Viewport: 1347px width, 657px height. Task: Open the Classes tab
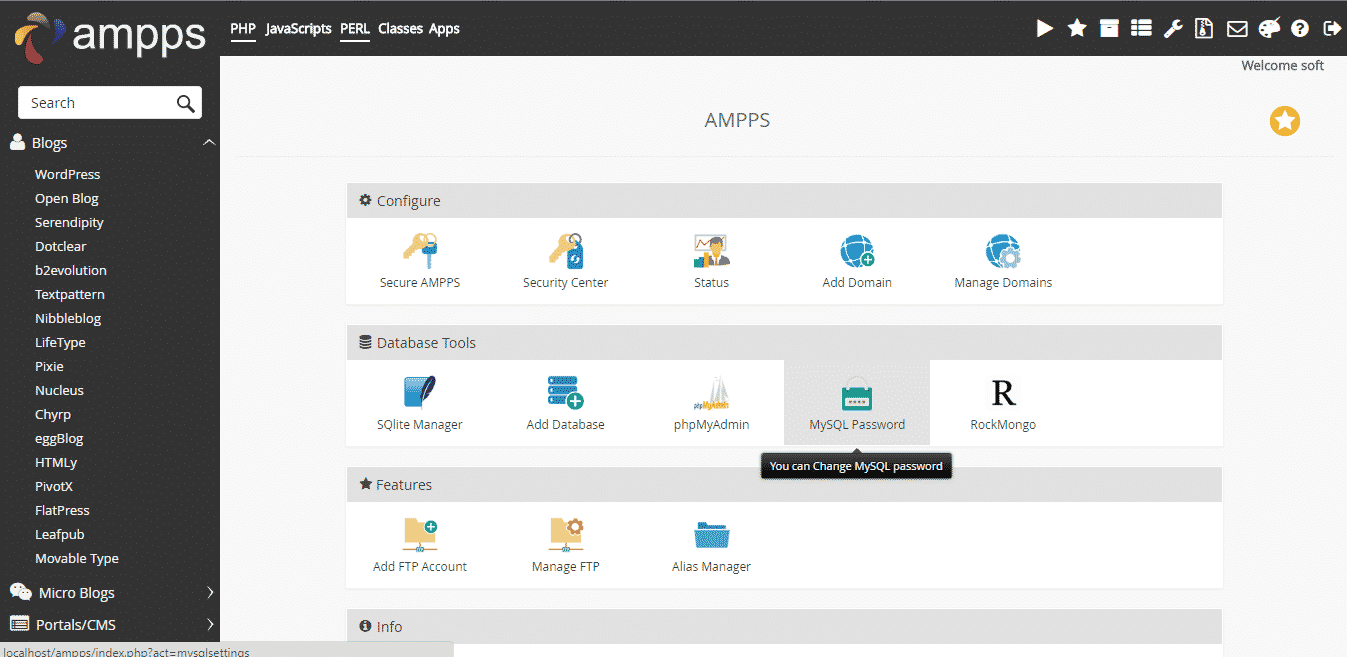pos(400,28)
